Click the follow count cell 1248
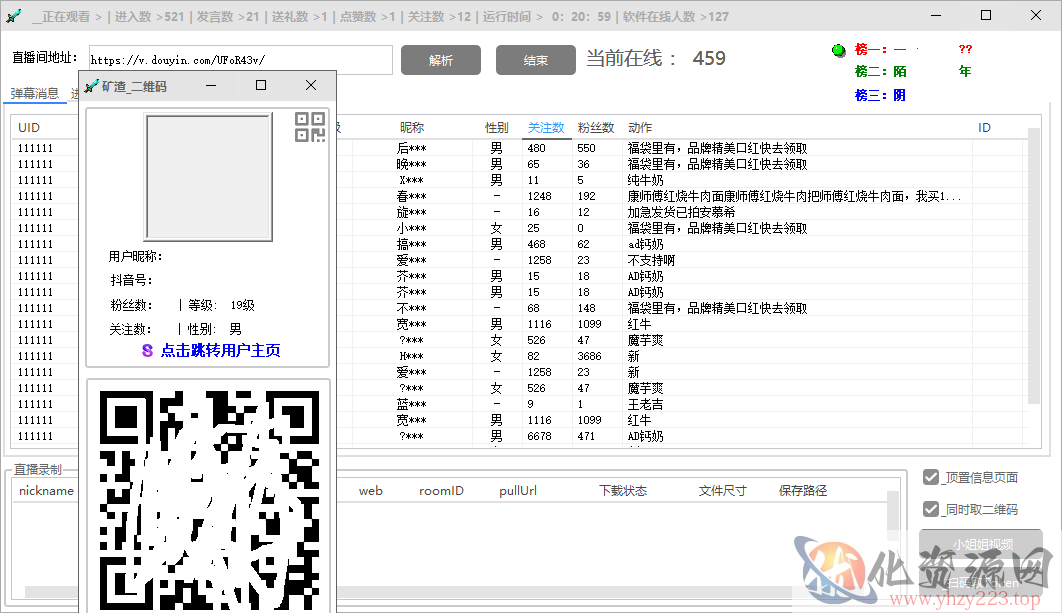The image size is (1062, 613). 539,196
